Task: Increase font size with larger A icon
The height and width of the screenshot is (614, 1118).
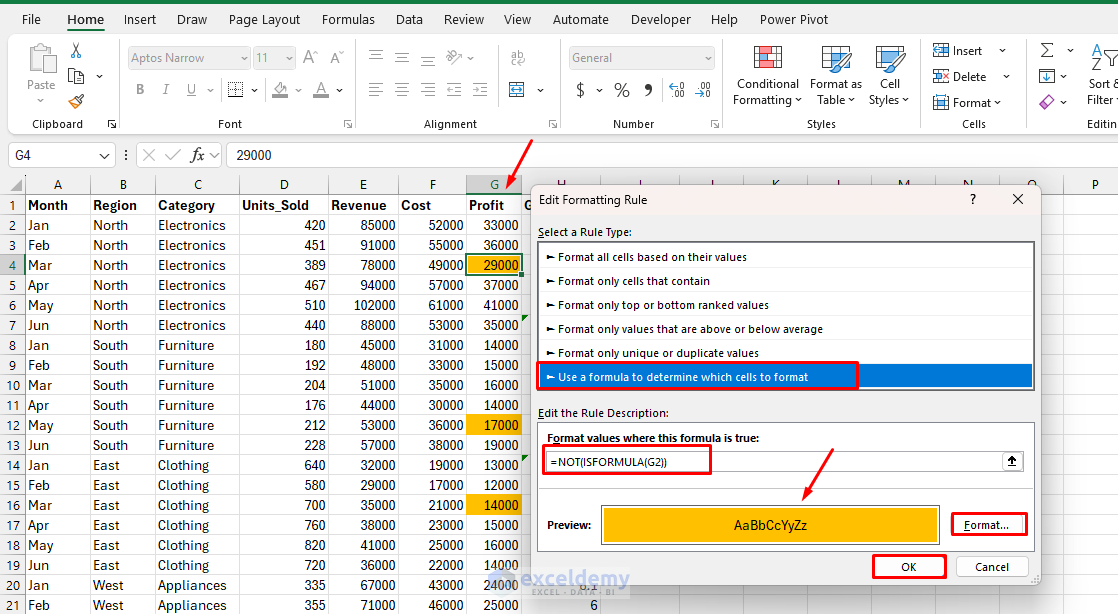Action: [310, 57]
